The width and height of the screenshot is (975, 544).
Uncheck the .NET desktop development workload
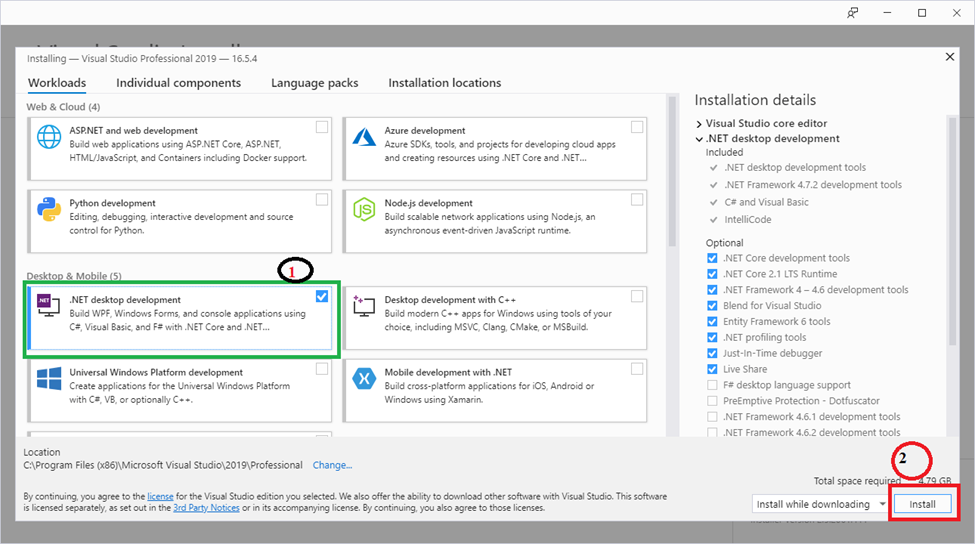click(x=321, y=296)
